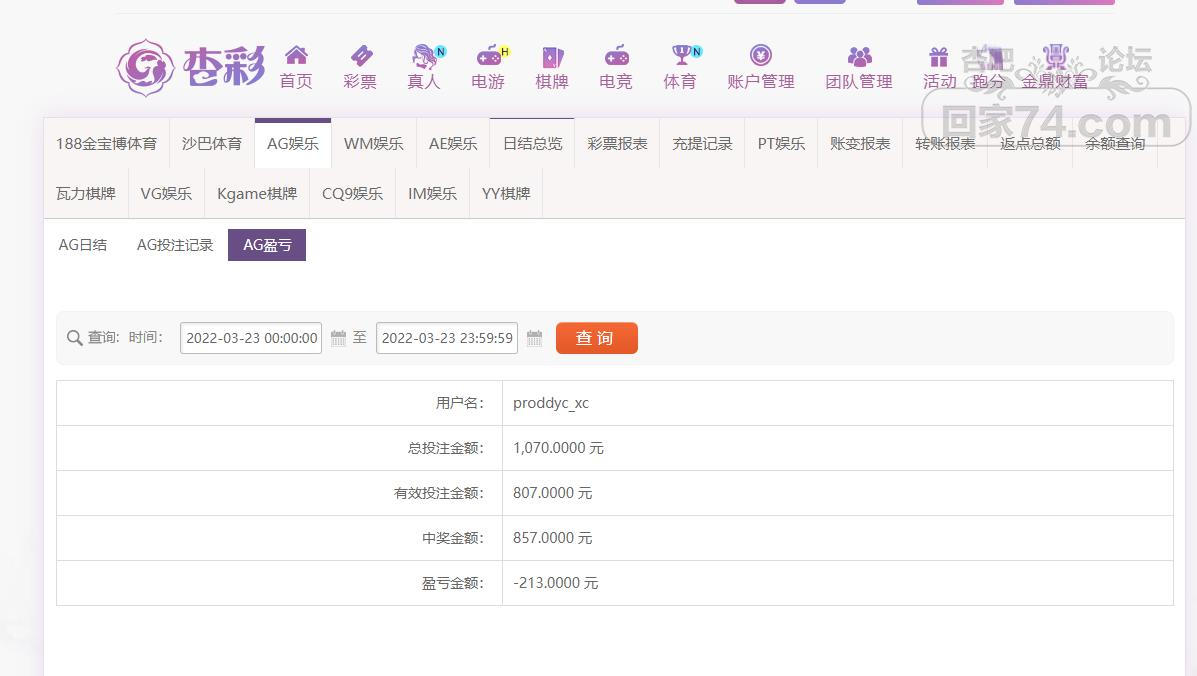Click the home (首页) house icon

pyautogui.click(x=296, y=56)
